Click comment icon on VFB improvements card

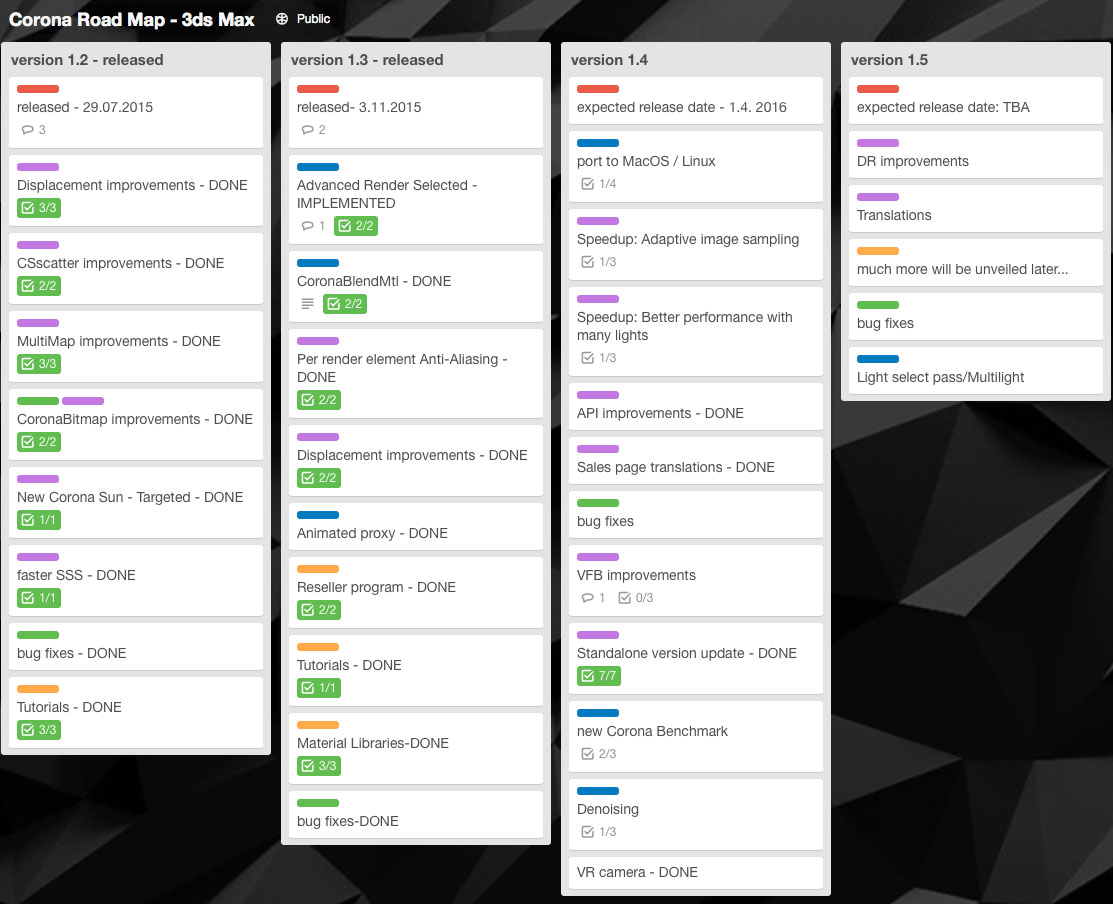pos(588,597)
